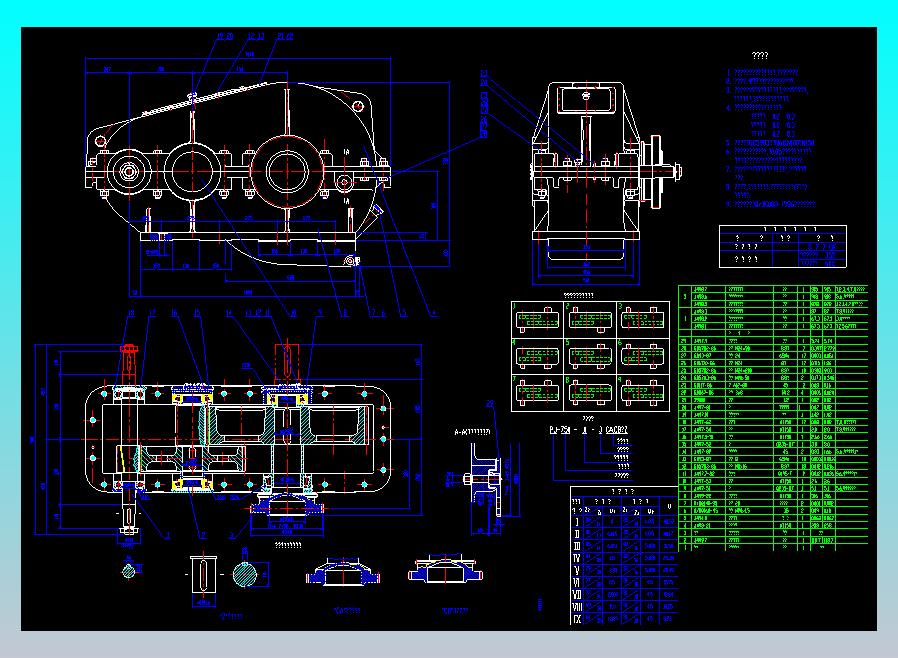Image resolution: width=898 pixels, height=658 pixels.
Task: Select assembly arrangement diagram number 5
Action: (590, 356)
